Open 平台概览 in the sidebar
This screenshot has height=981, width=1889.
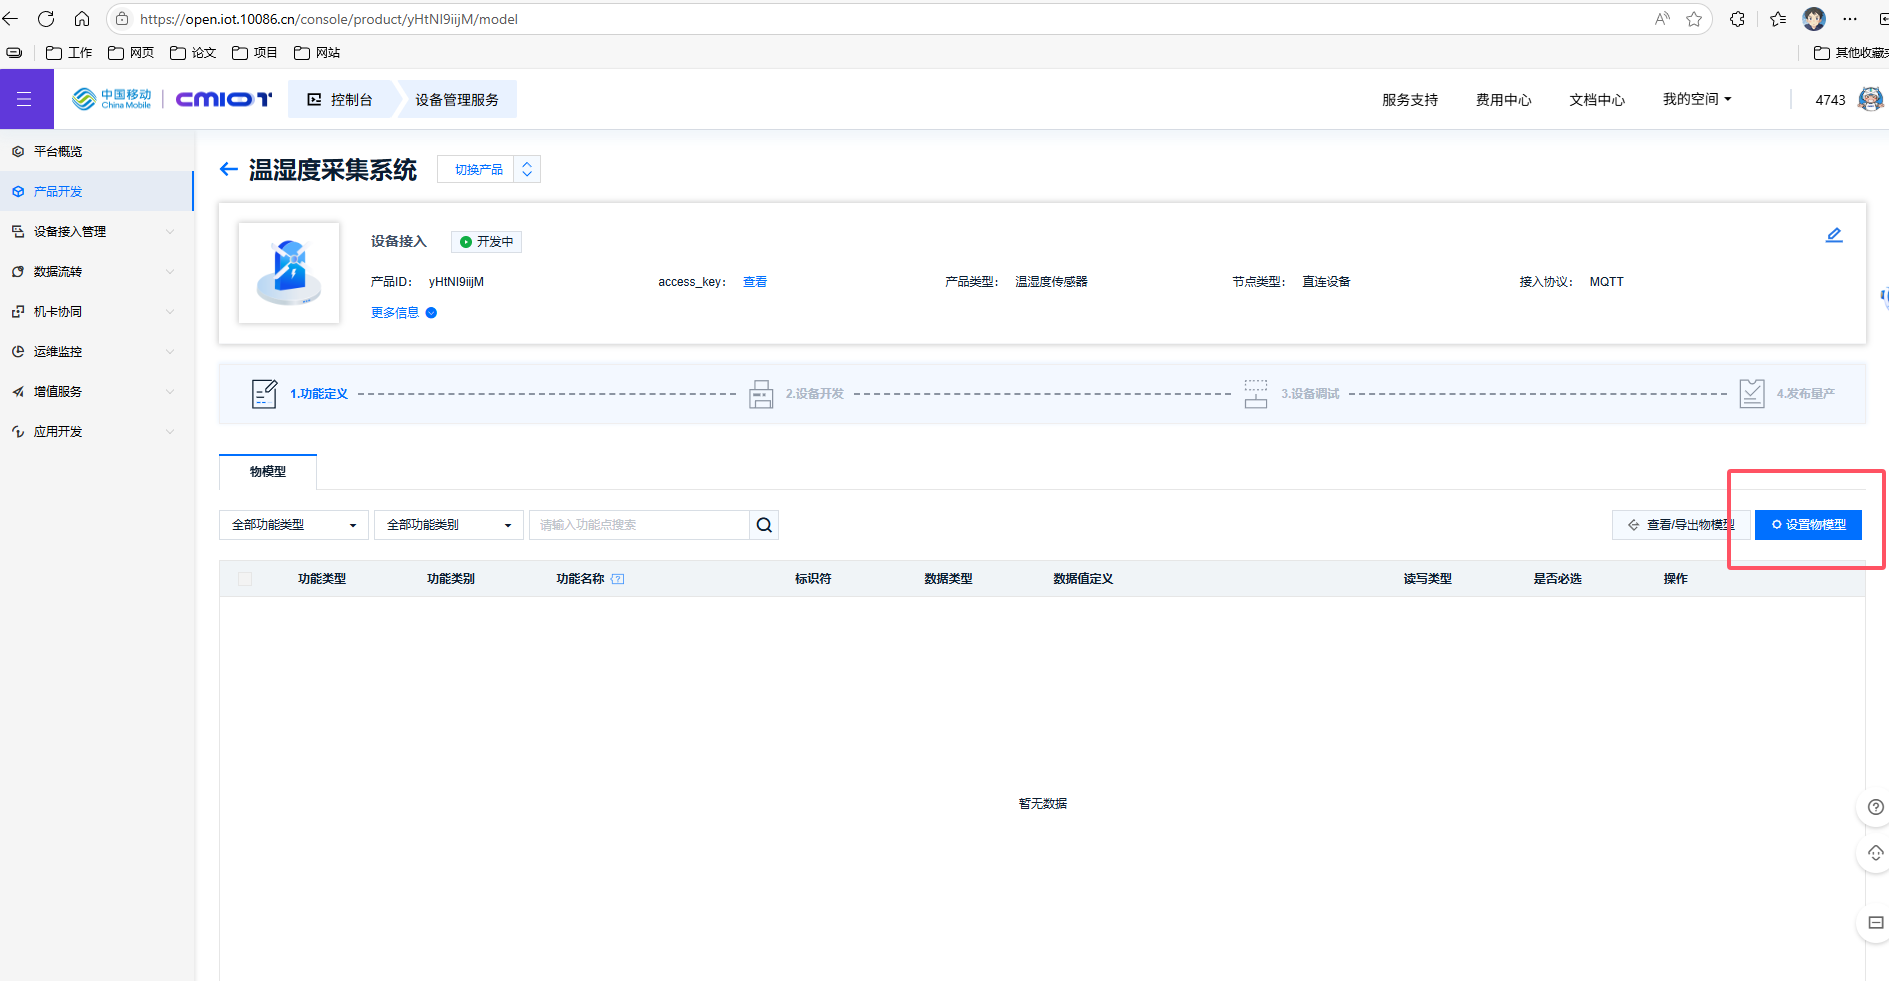click(x=58, y=151)
